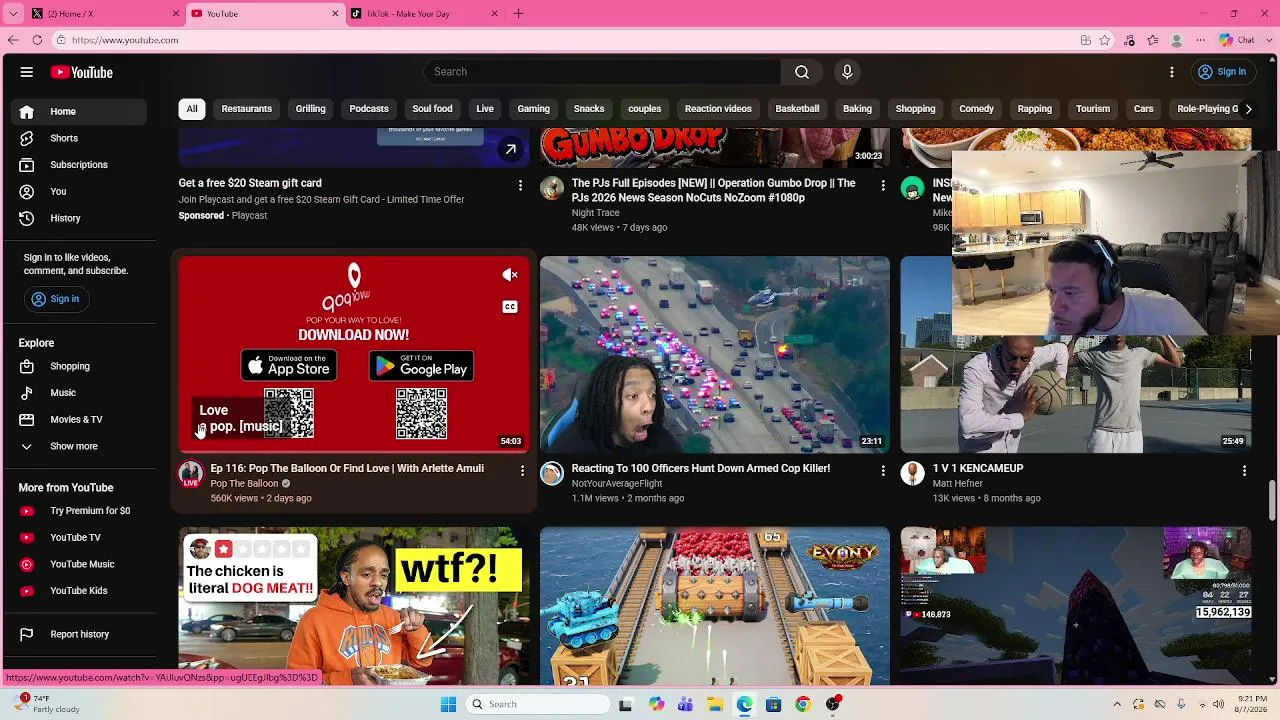1280x720 pixels.
Task: Click the Matt Hefner channel avatar
Action: tap(912, 474)
